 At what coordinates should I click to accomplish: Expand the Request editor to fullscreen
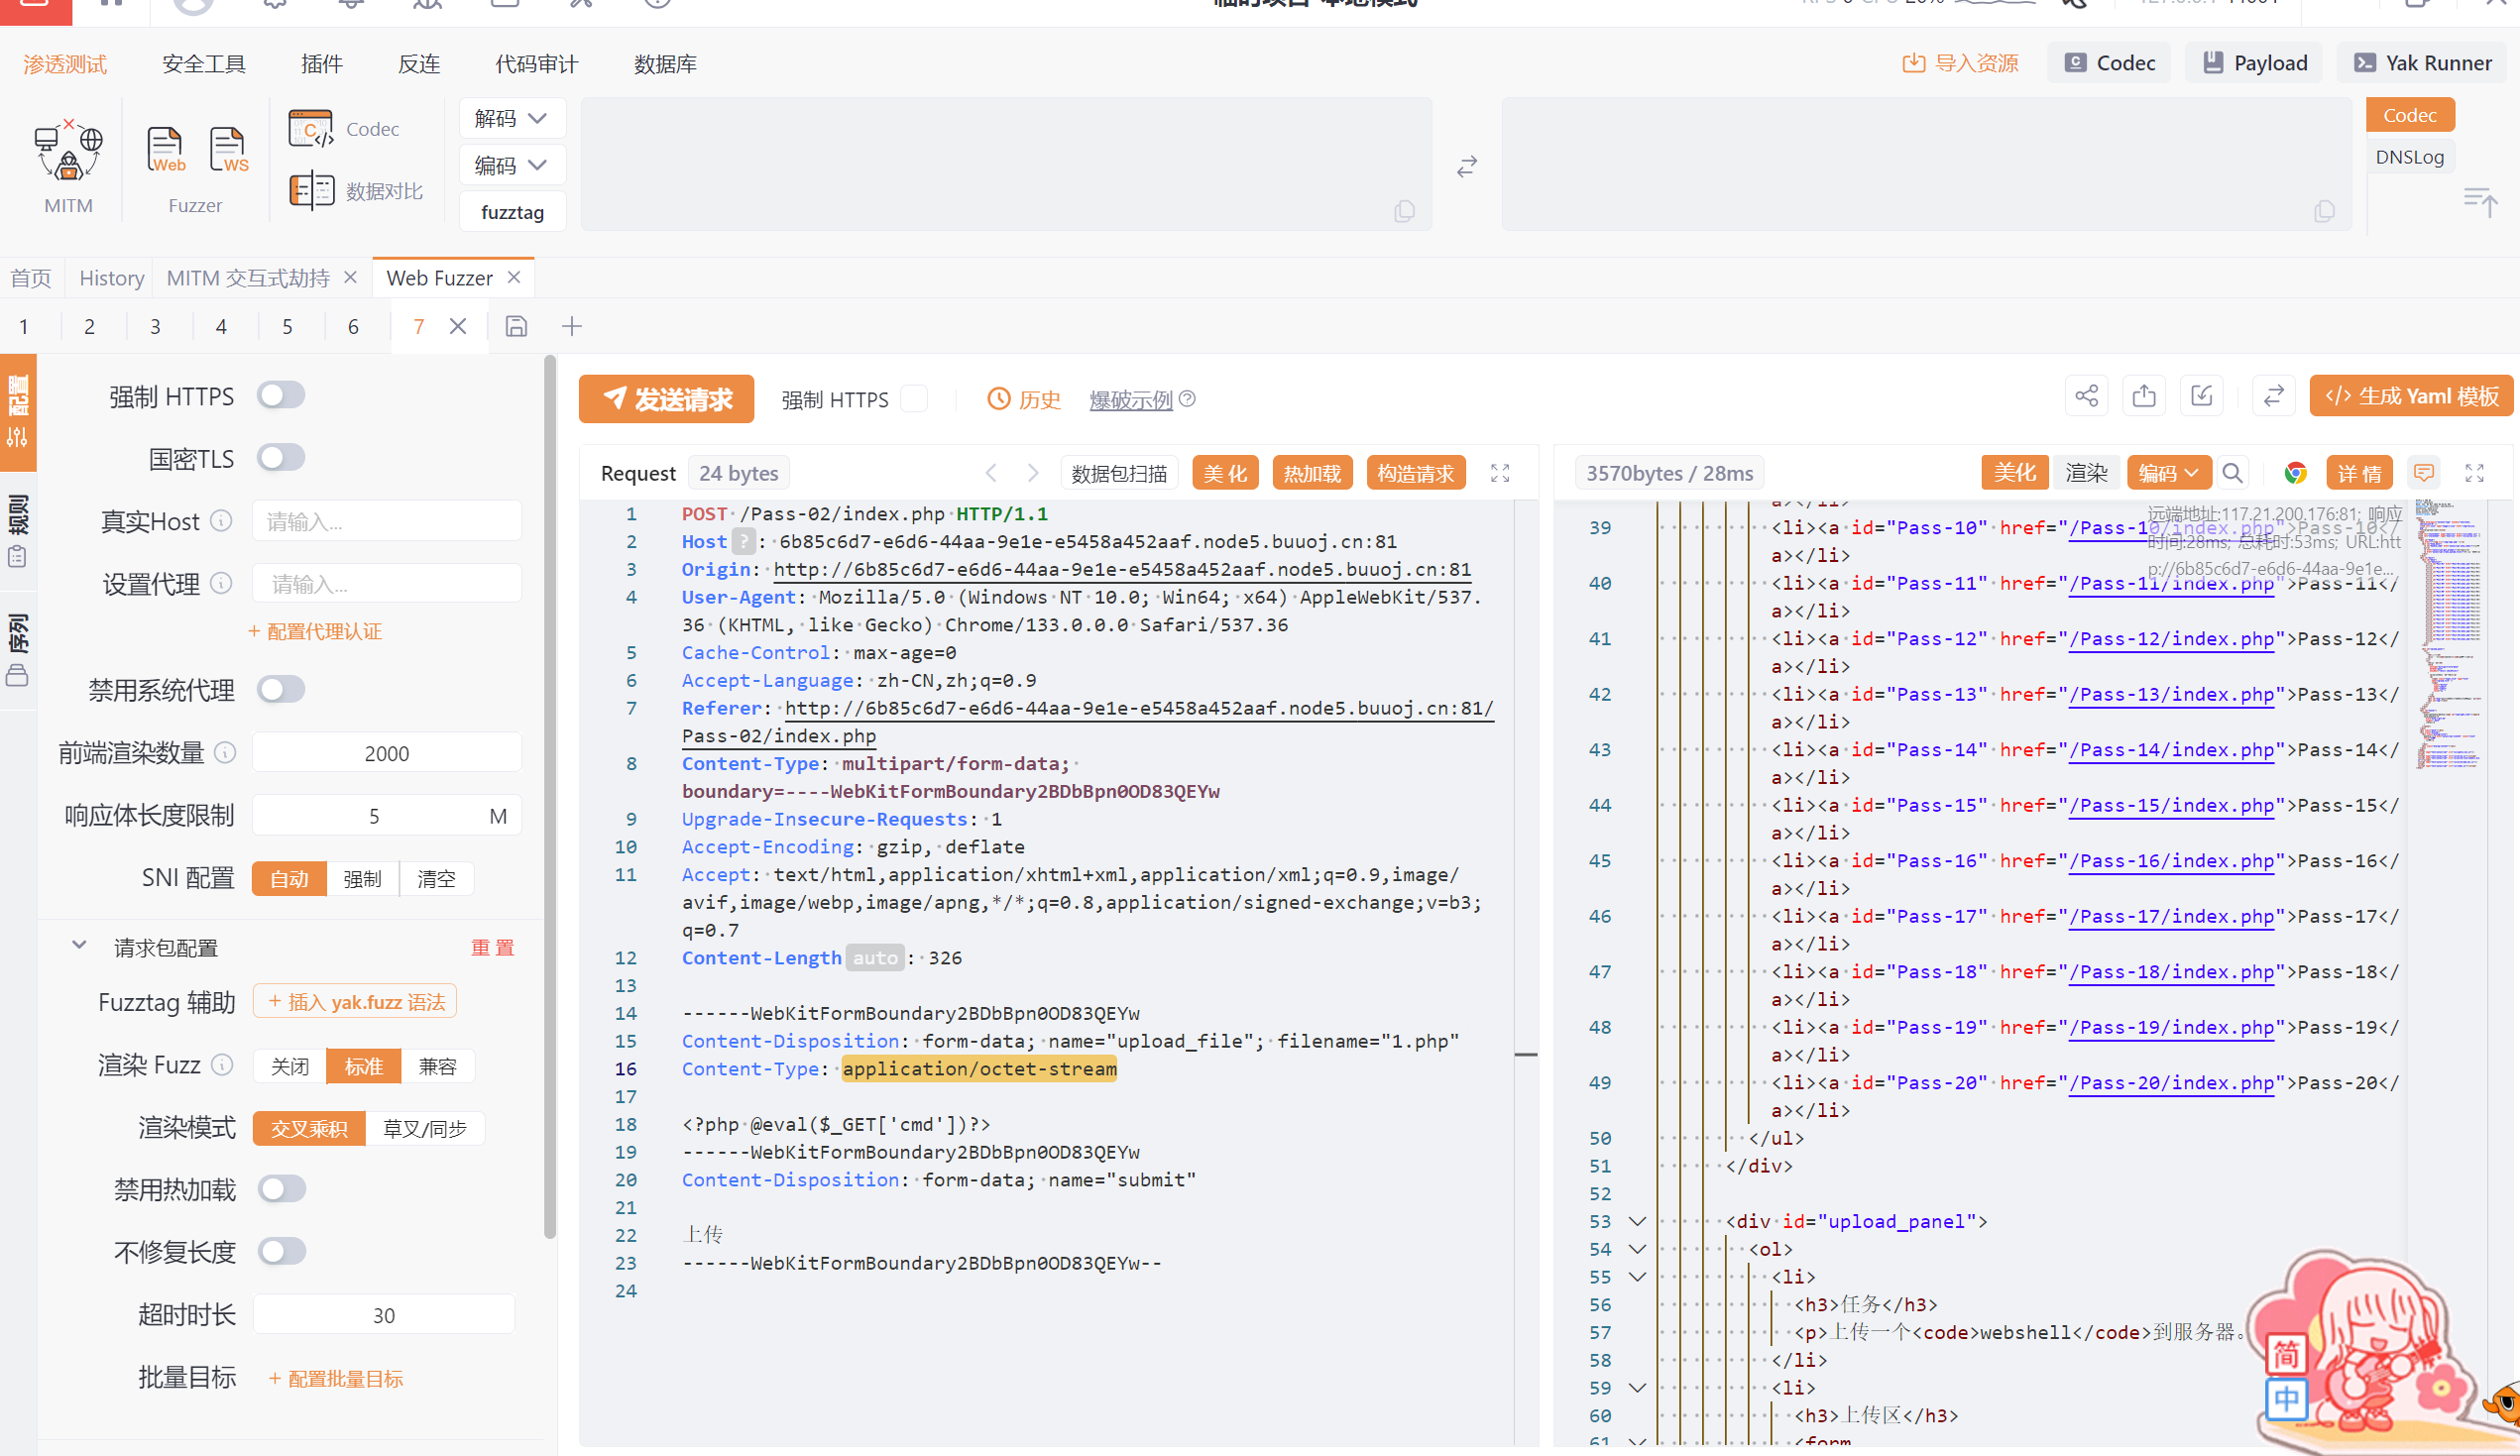point(1499,473)
